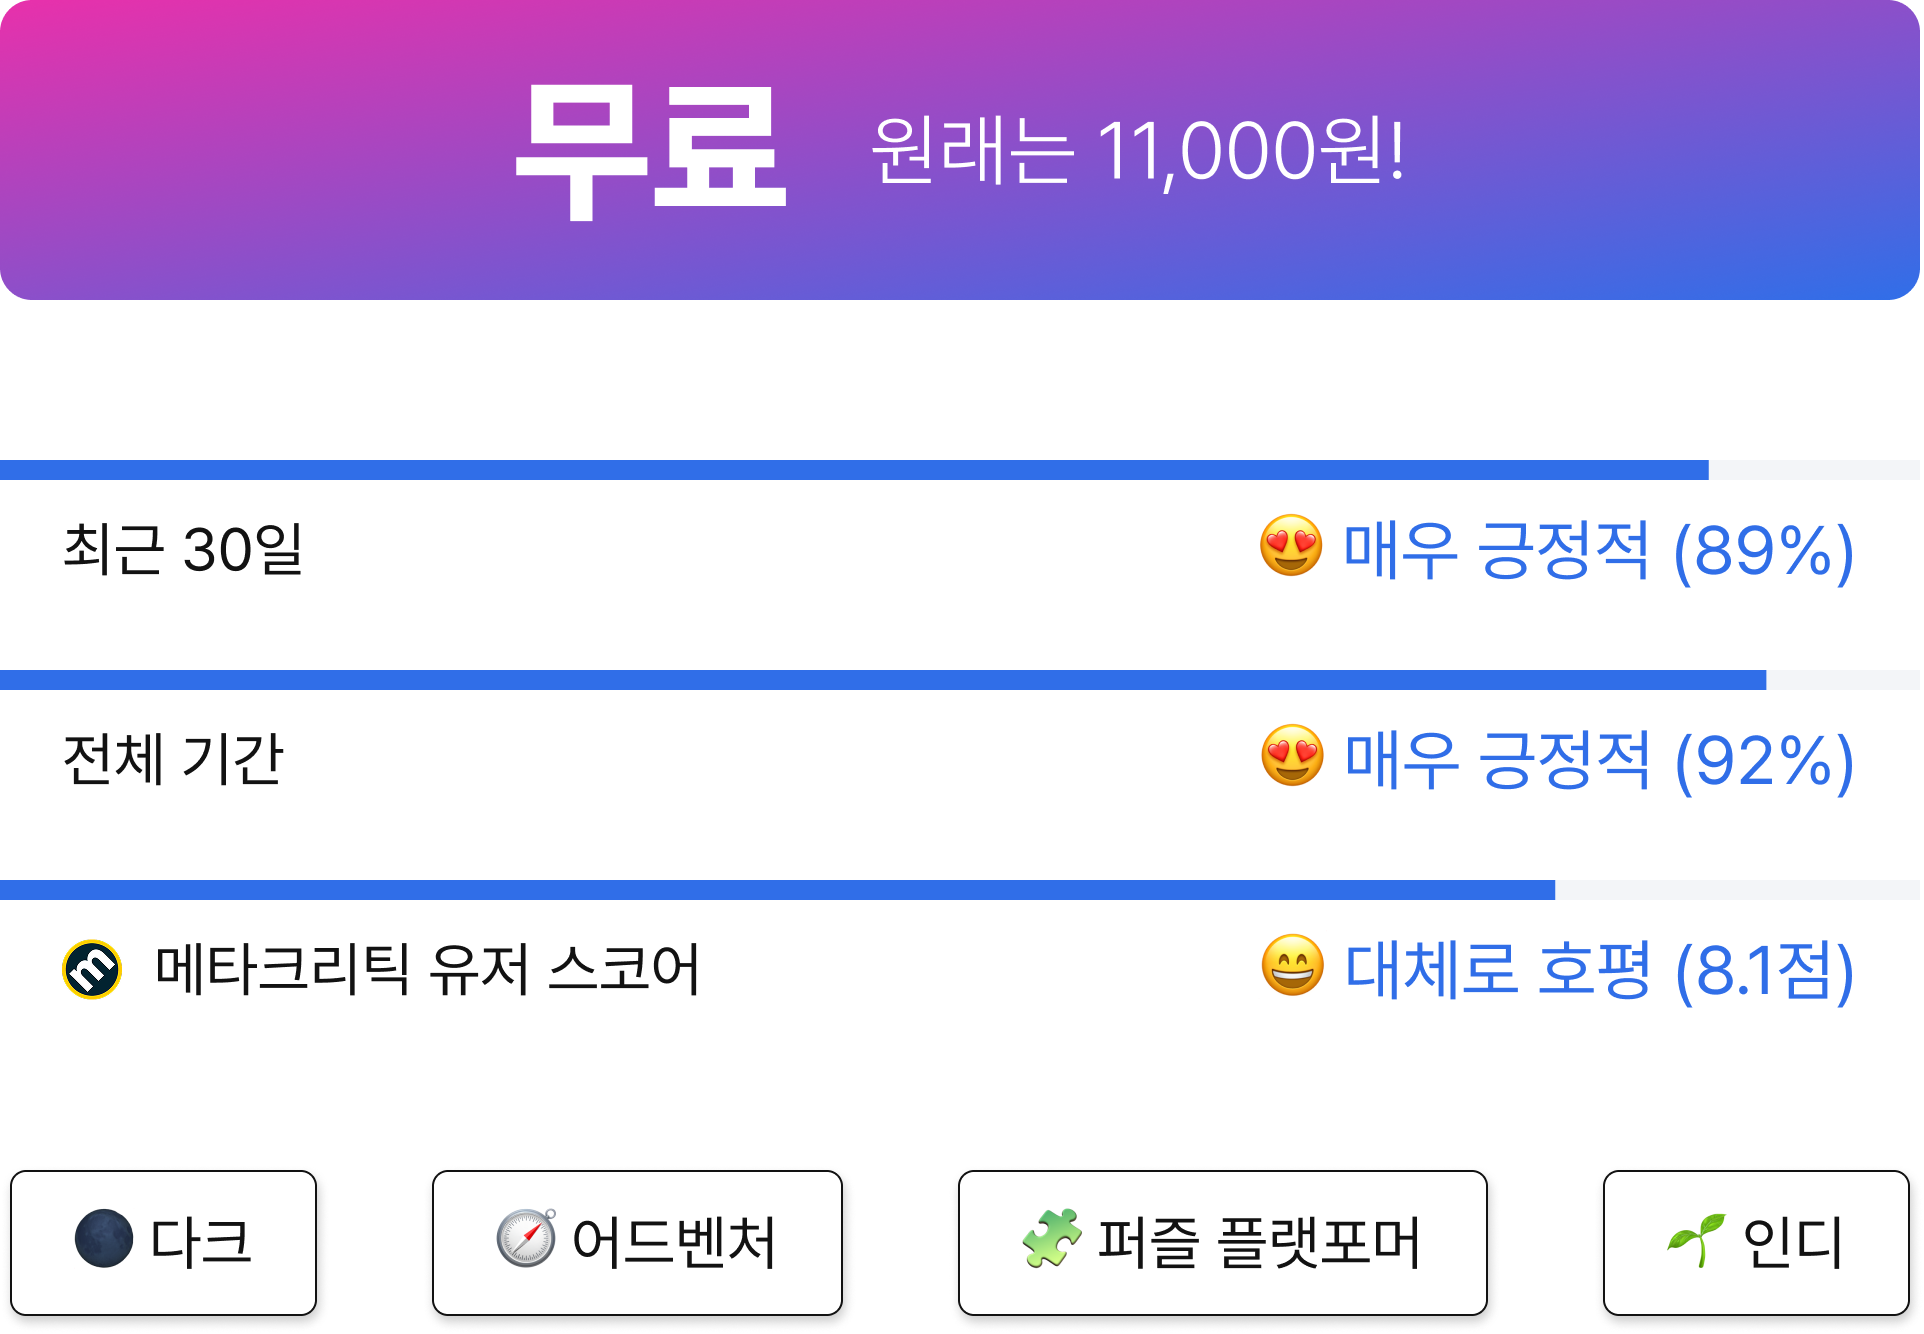The image size is (1924, 1334).
Task: Open the 매우 긍정적 (92%) review link
Action: 1598,760
